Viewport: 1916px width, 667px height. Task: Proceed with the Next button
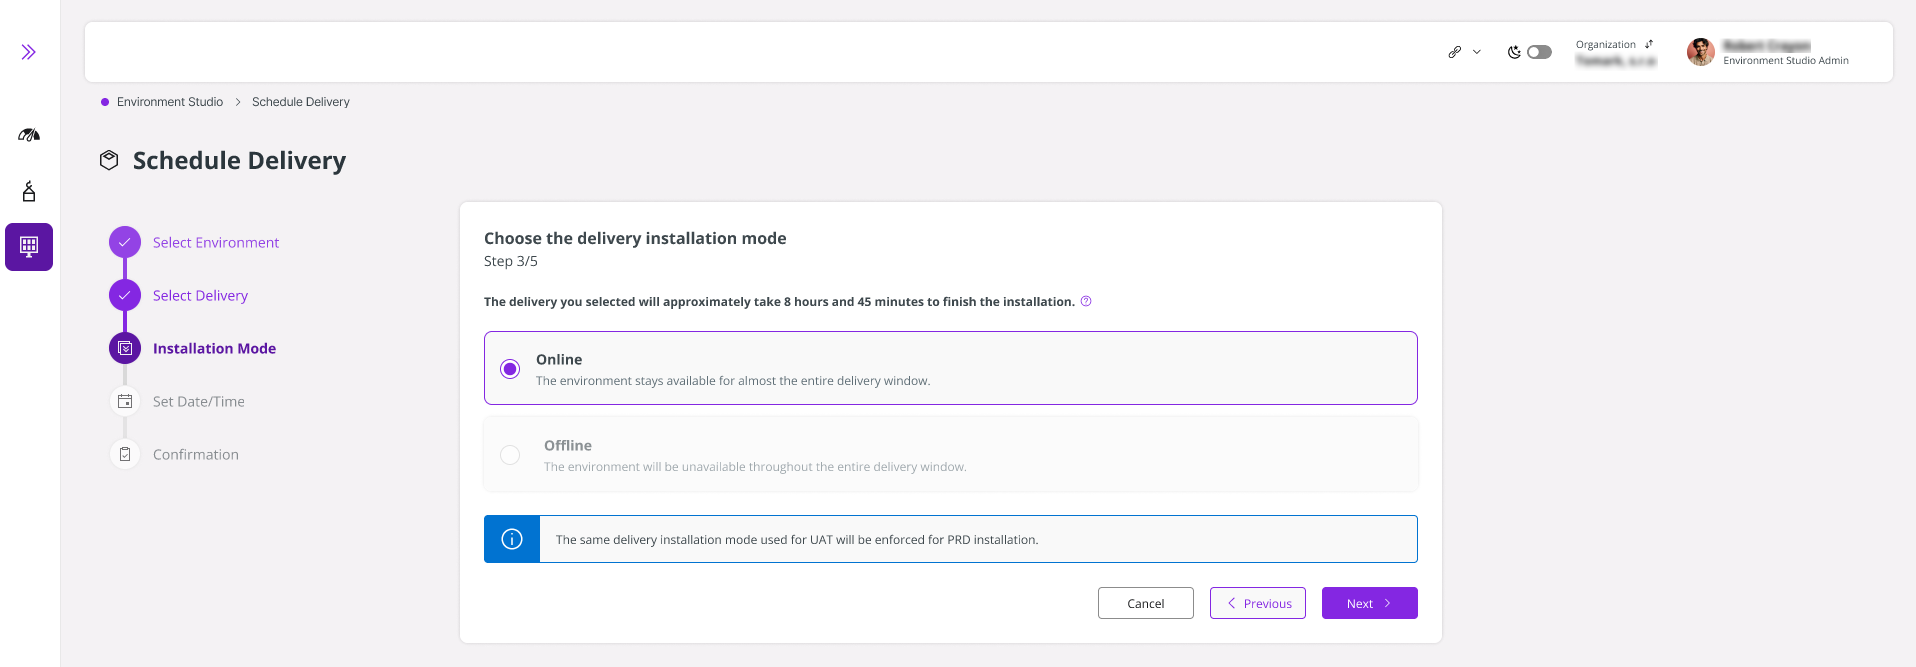click(x=1370, y=603)
